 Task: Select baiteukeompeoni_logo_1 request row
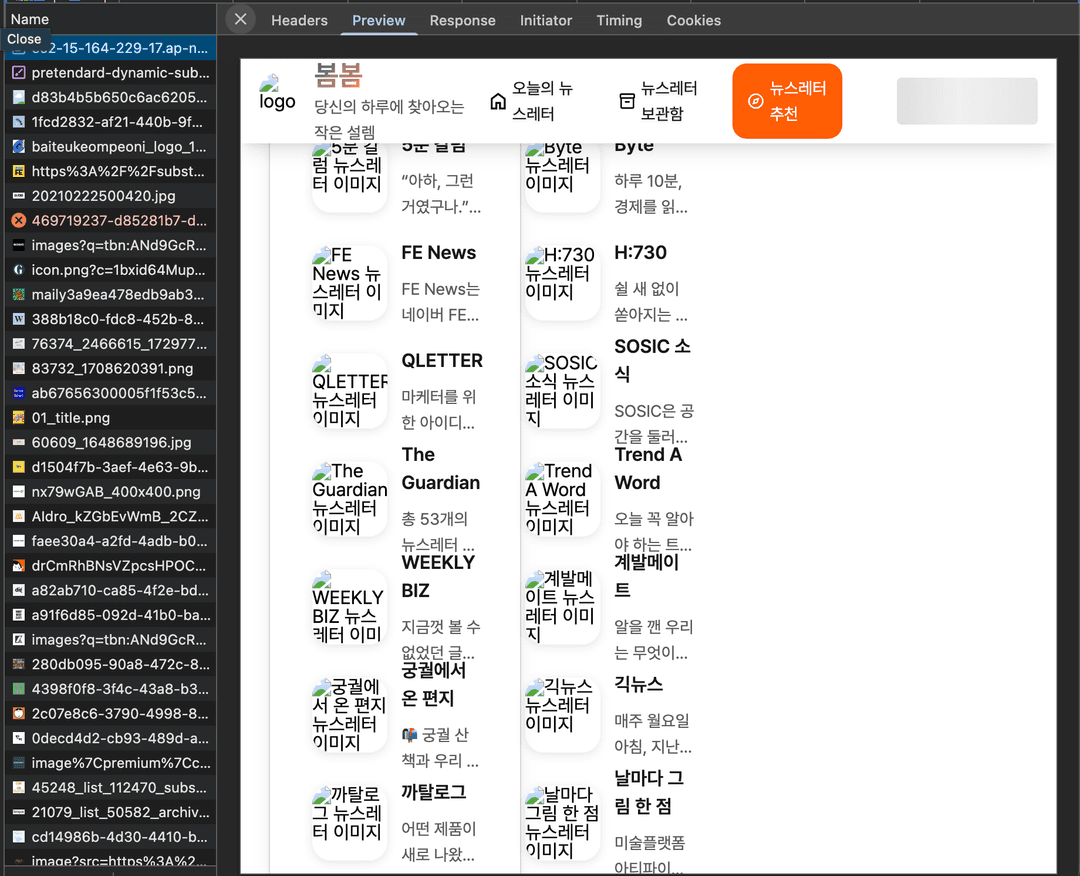(x=110, y=147)
